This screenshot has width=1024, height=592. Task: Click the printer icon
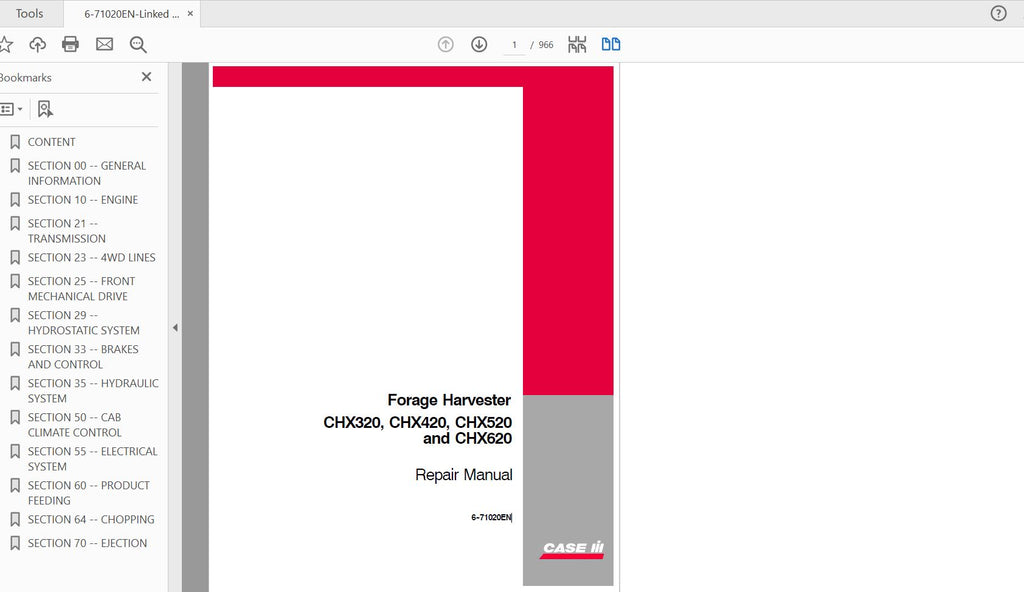(x=71, y=44)
